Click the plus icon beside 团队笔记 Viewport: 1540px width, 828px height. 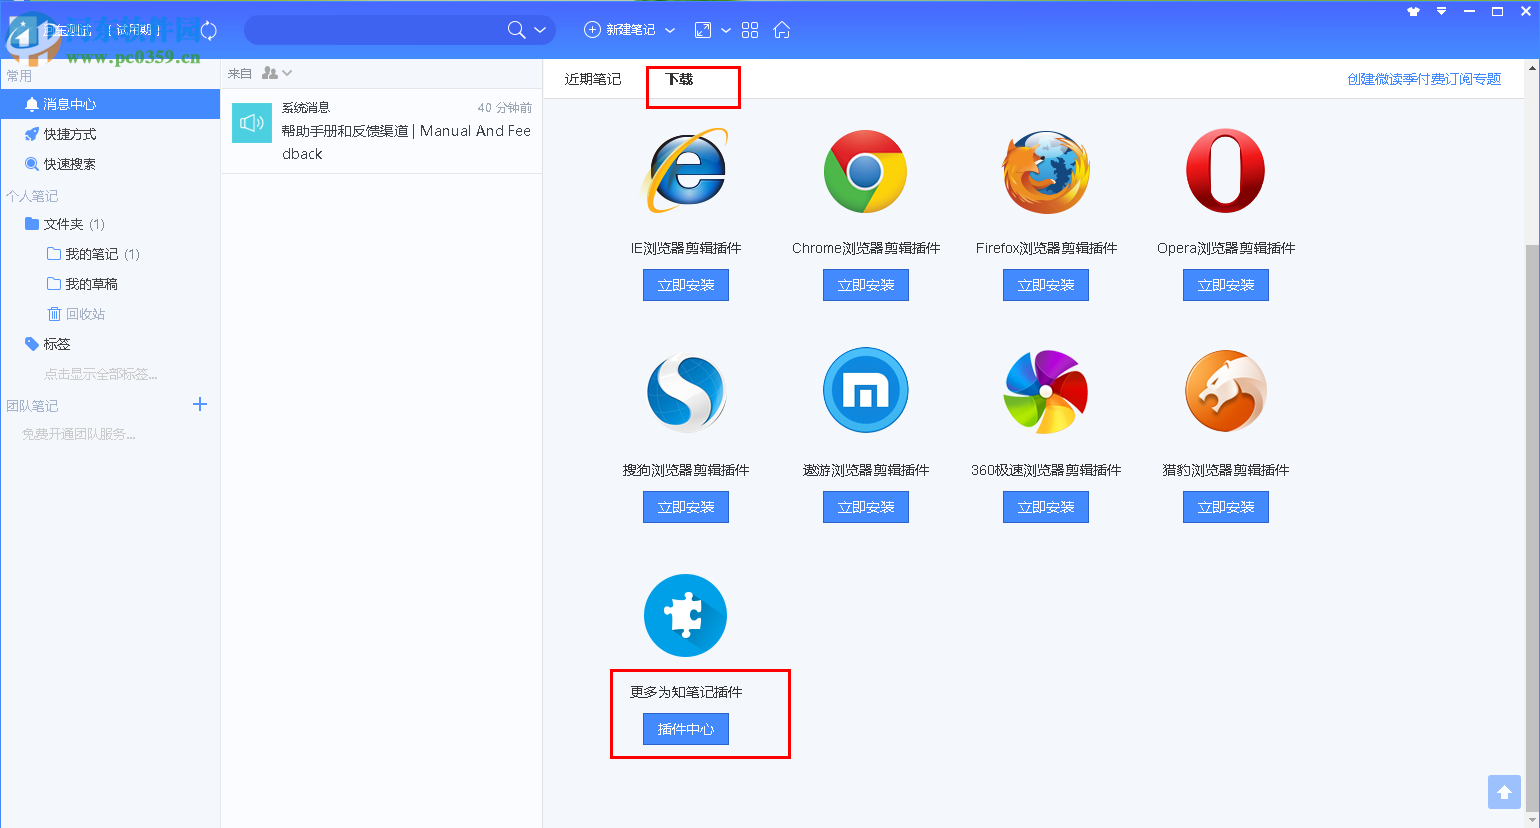click(200, 404)
